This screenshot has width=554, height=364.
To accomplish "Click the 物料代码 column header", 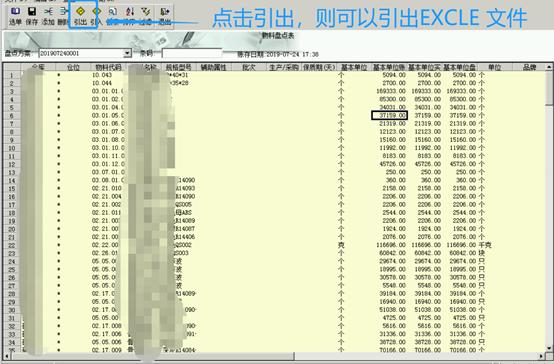I will click(108, 67).
